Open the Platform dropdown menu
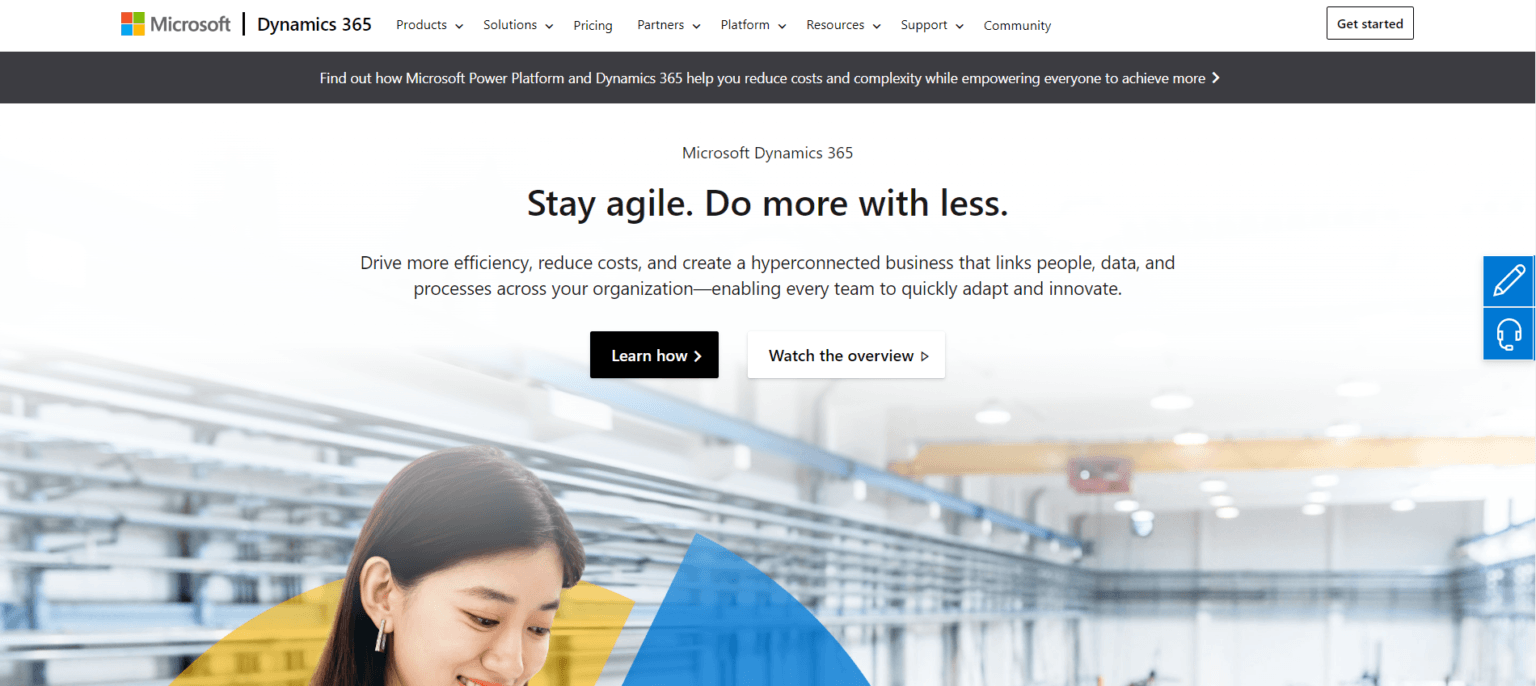 point(752,25)
